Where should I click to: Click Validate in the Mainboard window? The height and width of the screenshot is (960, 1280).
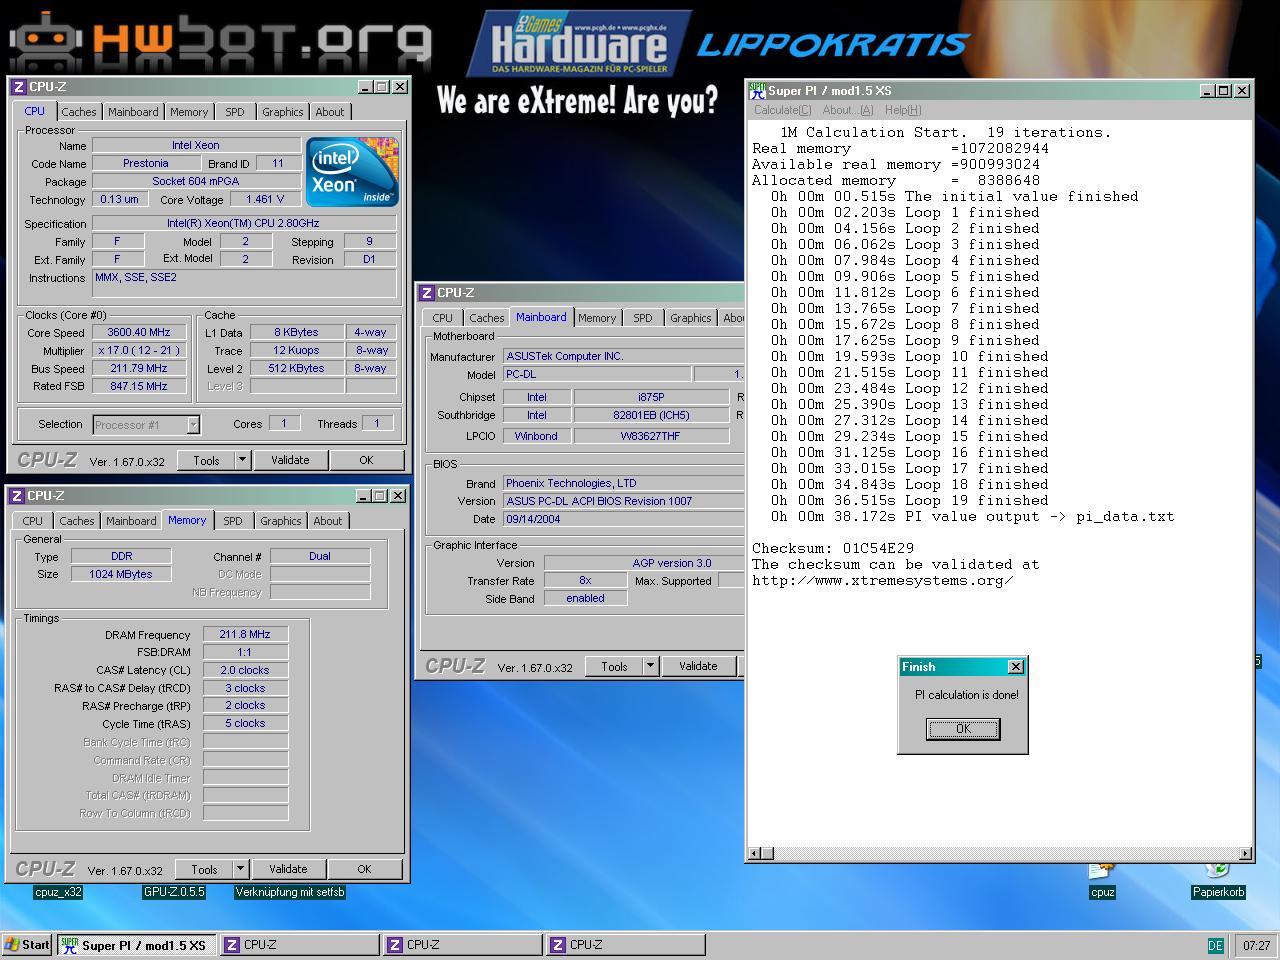click(698, 666)
